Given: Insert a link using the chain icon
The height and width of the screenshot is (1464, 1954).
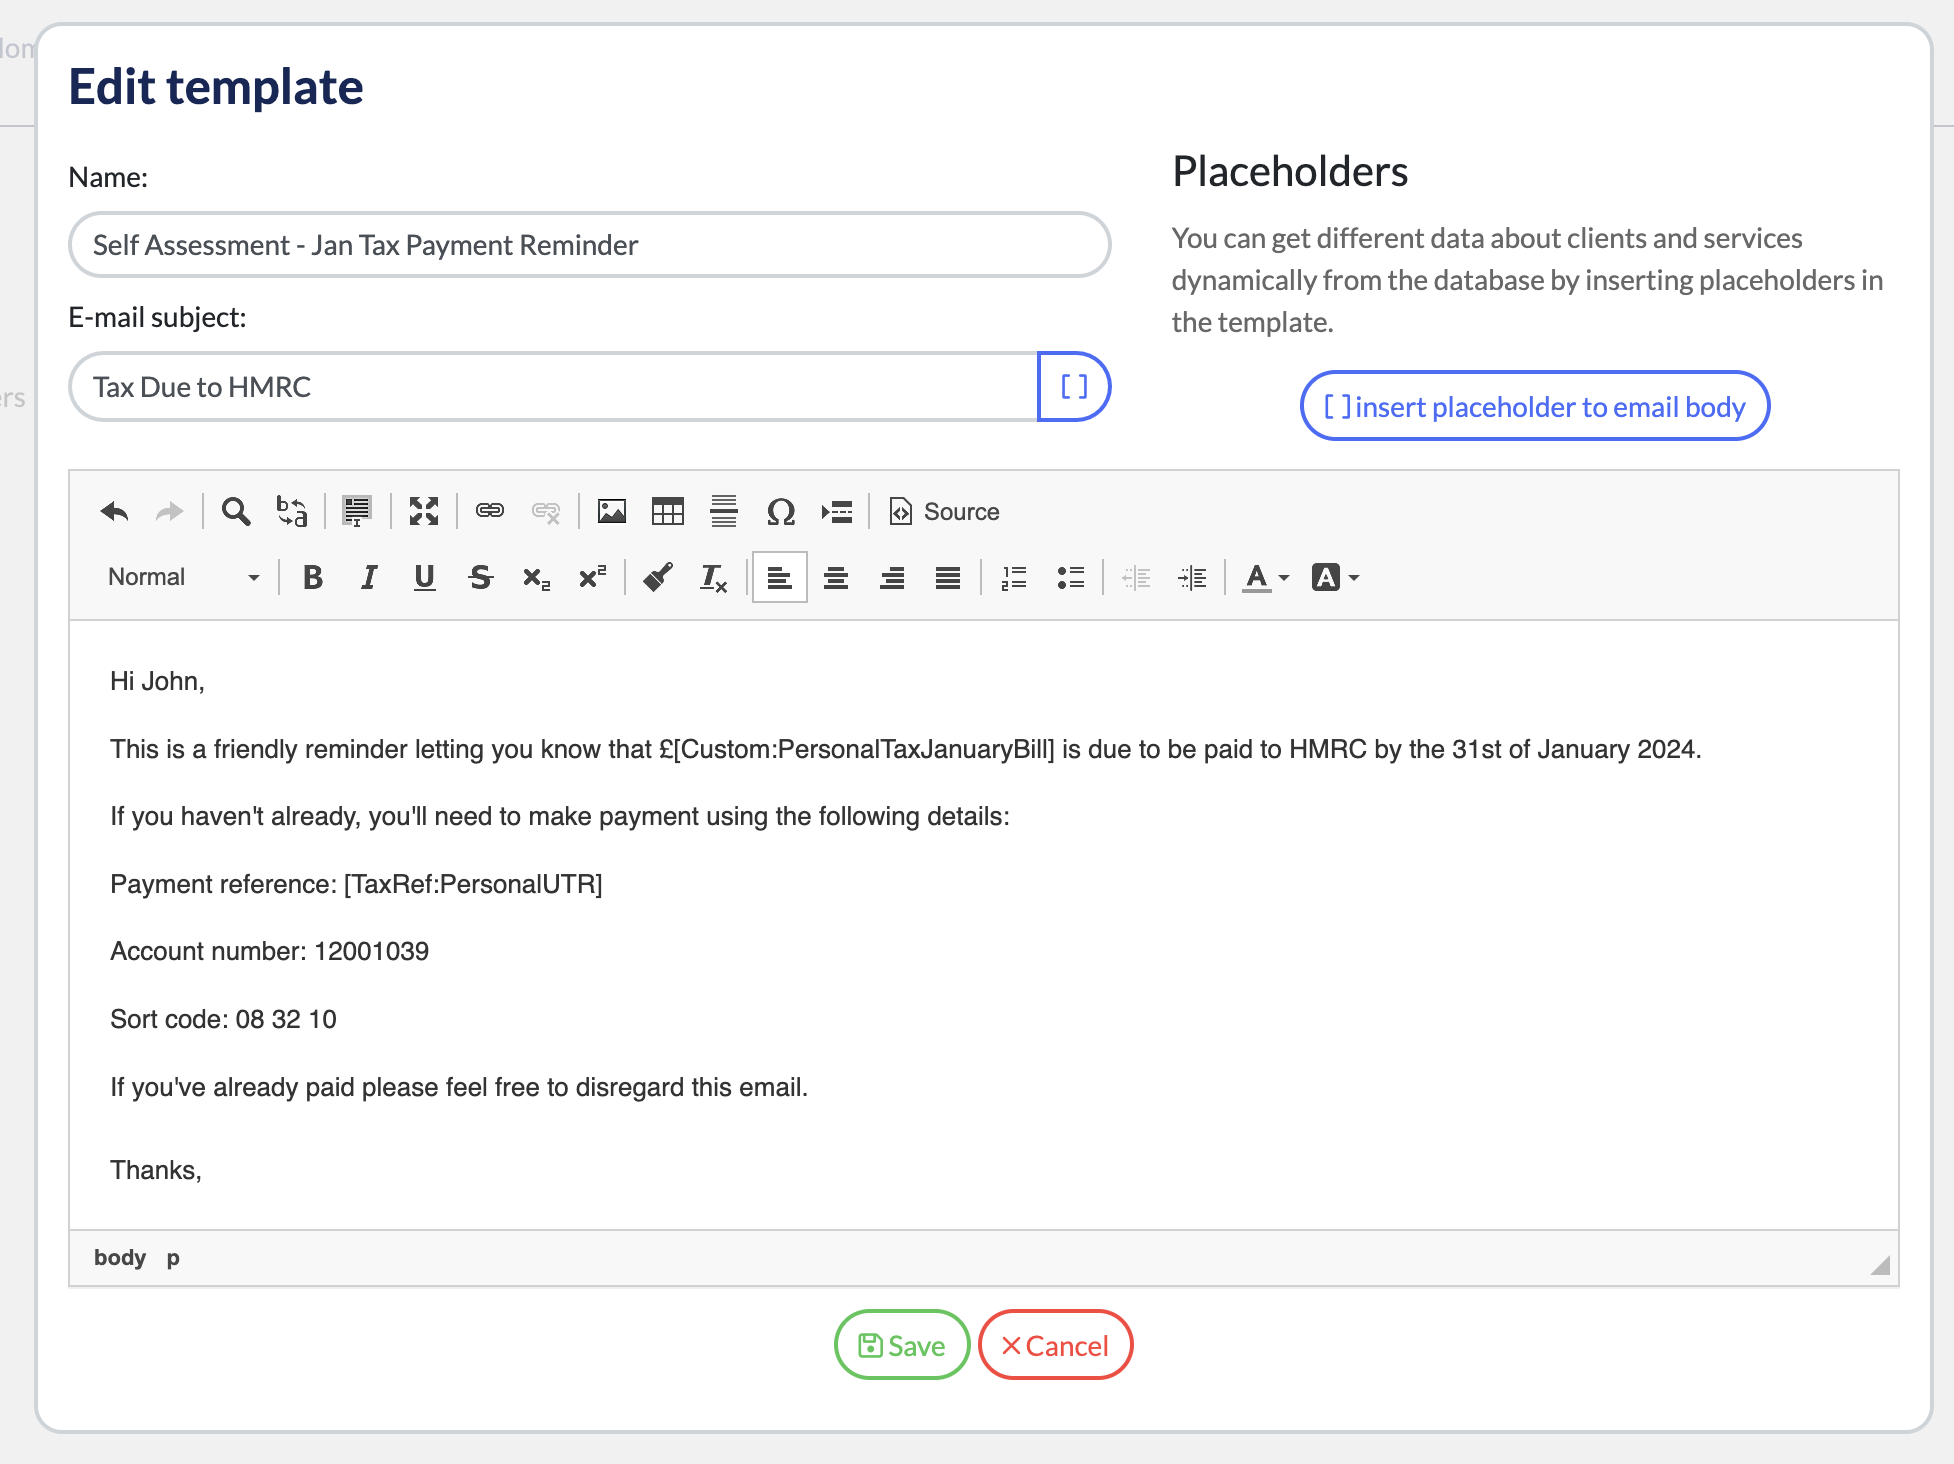Looking at the screenshot, I should click(x=490, y=512).
